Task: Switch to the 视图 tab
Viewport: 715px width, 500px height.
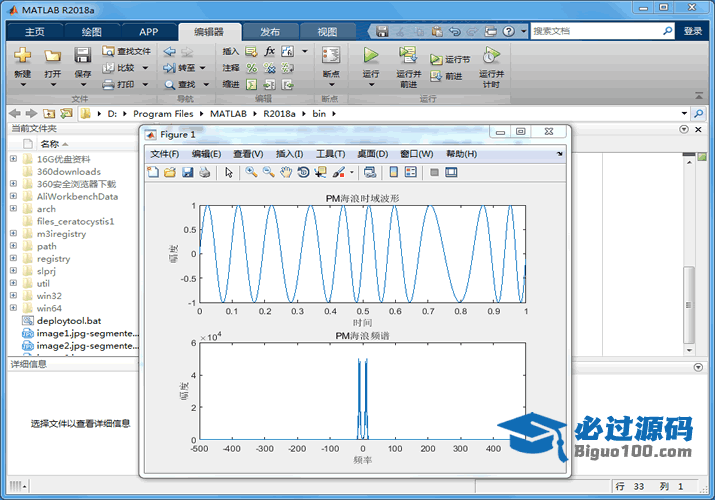Action: click(327, 31)
